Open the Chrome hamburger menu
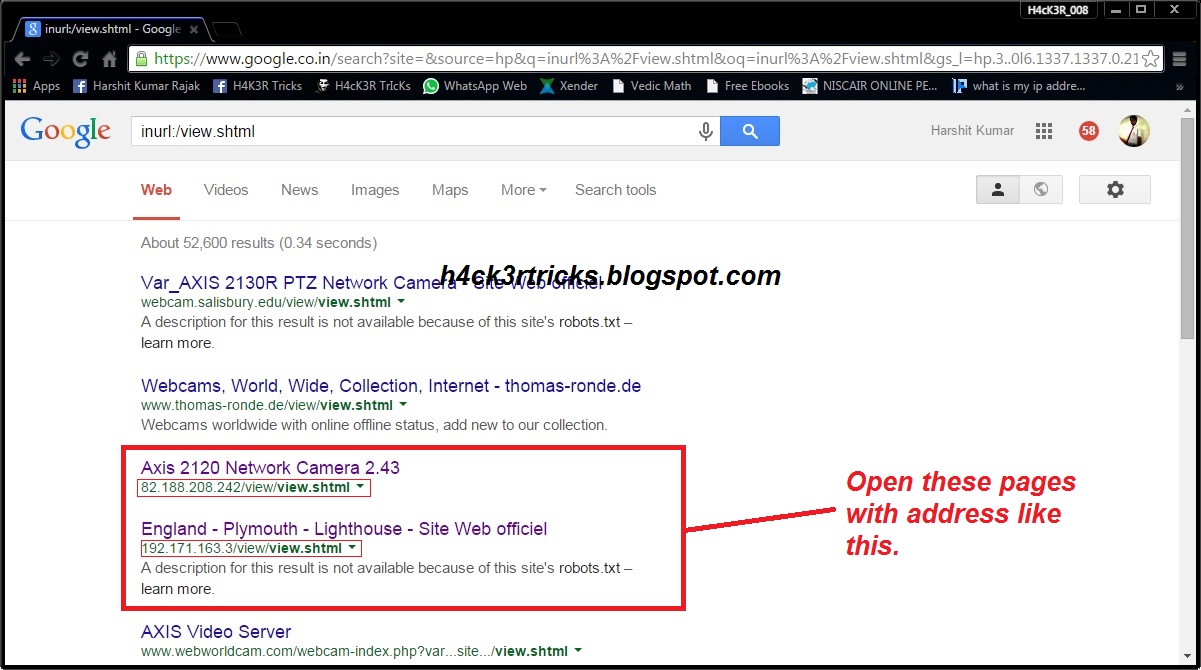 pyautogui.click(x=1179, y=59)
